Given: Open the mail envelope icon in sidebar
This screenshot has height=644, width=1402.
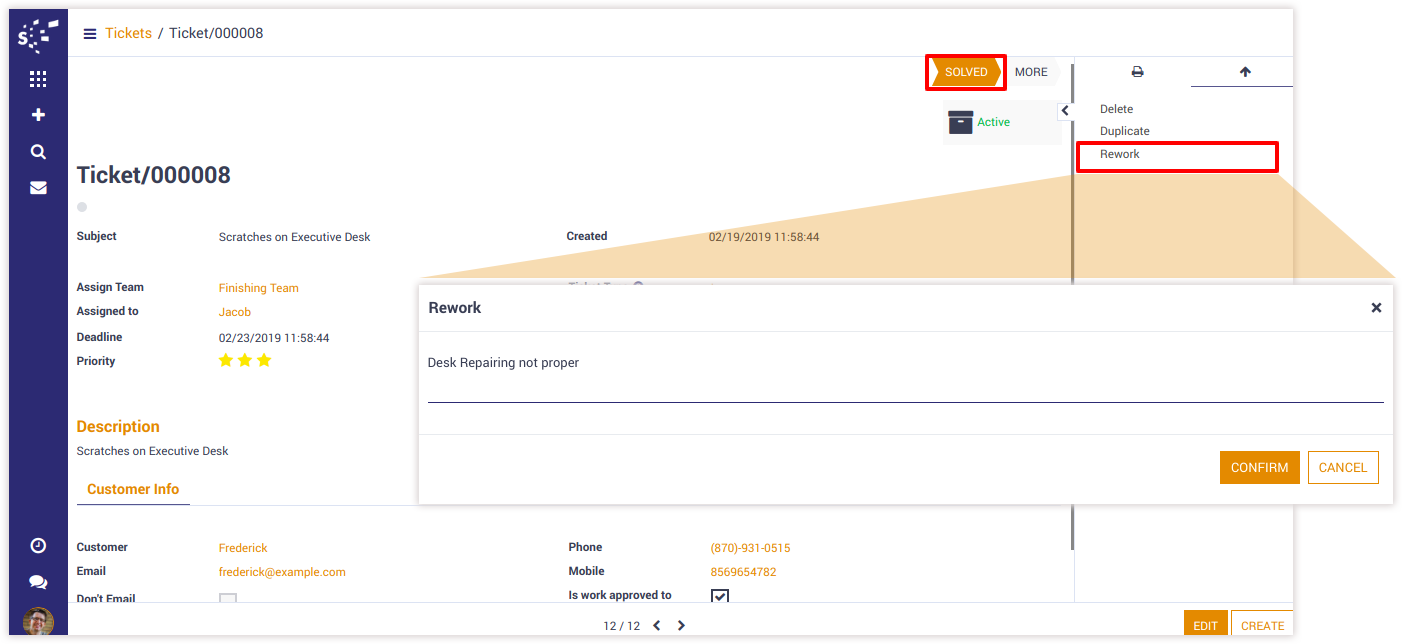Looking at the screenshot, I should [x=38, y=187].
